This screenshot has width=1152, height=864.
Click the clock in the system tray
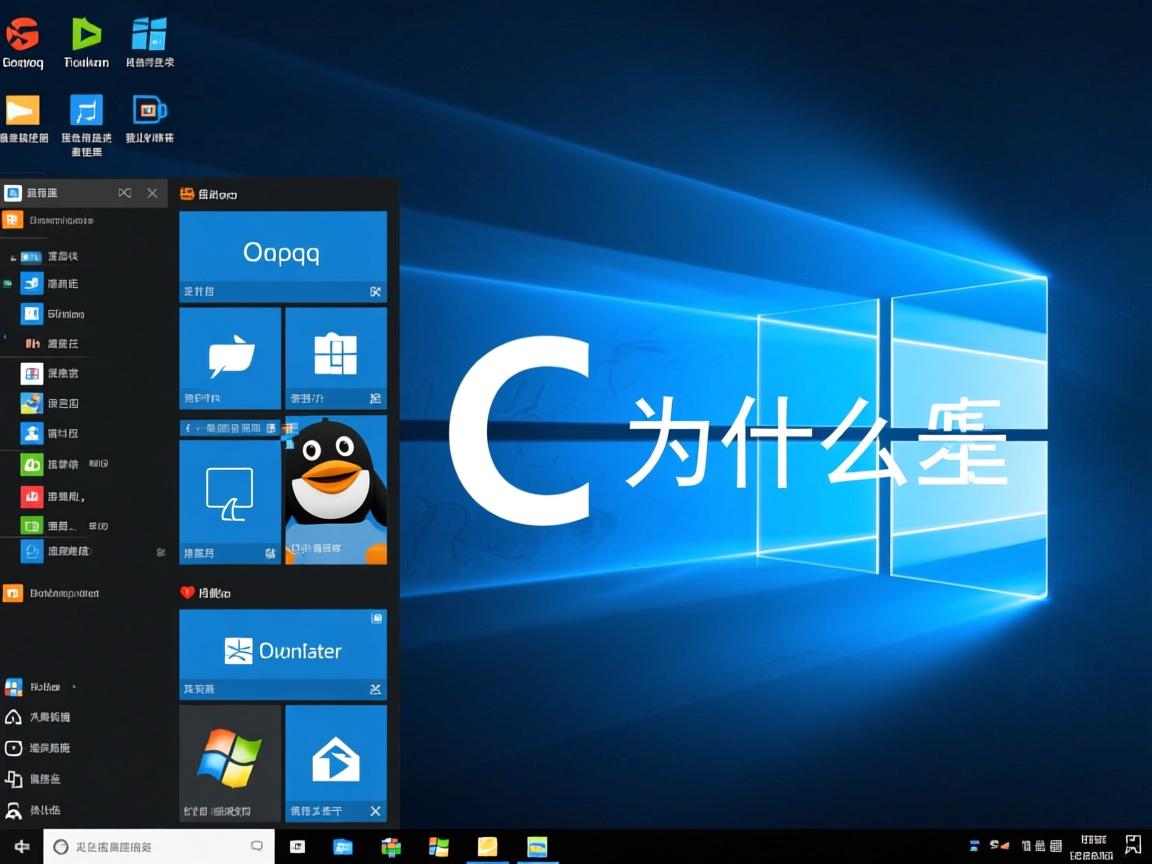[x=1090, y=845]
